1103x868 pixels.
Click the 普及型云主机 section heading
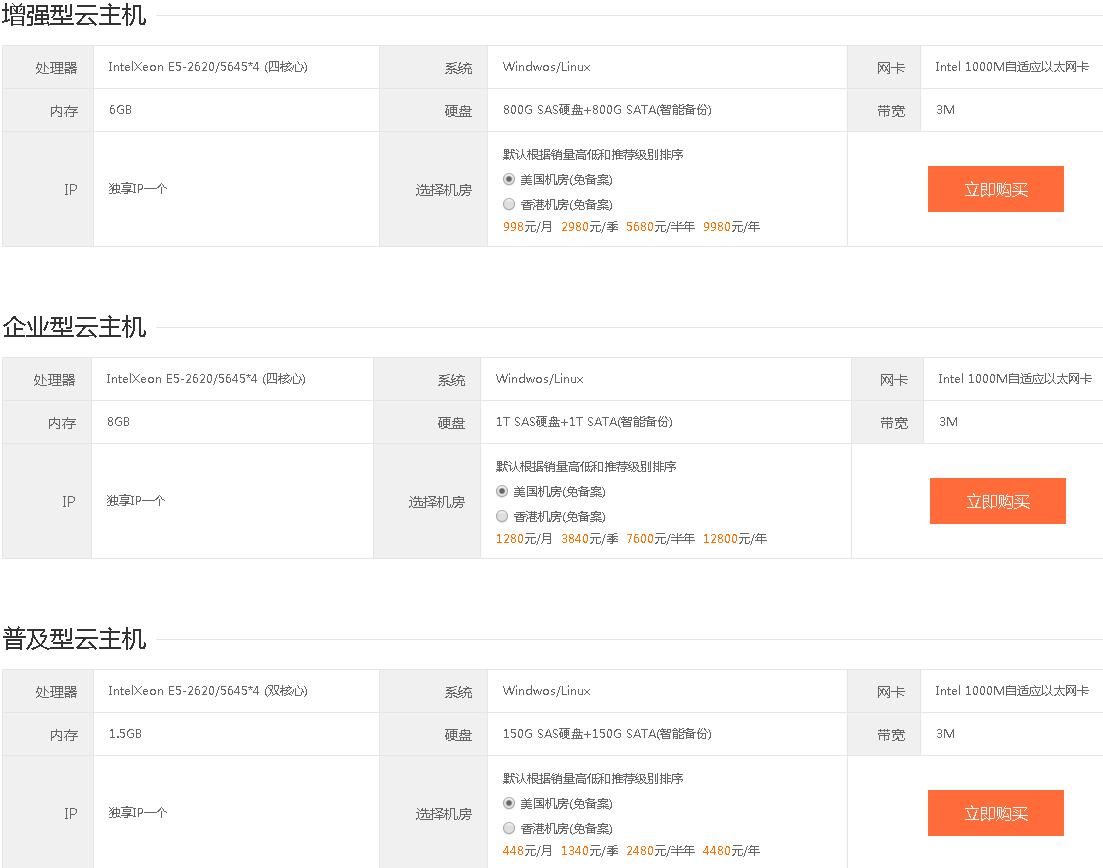pyautogui.click(x=74, y=639)
